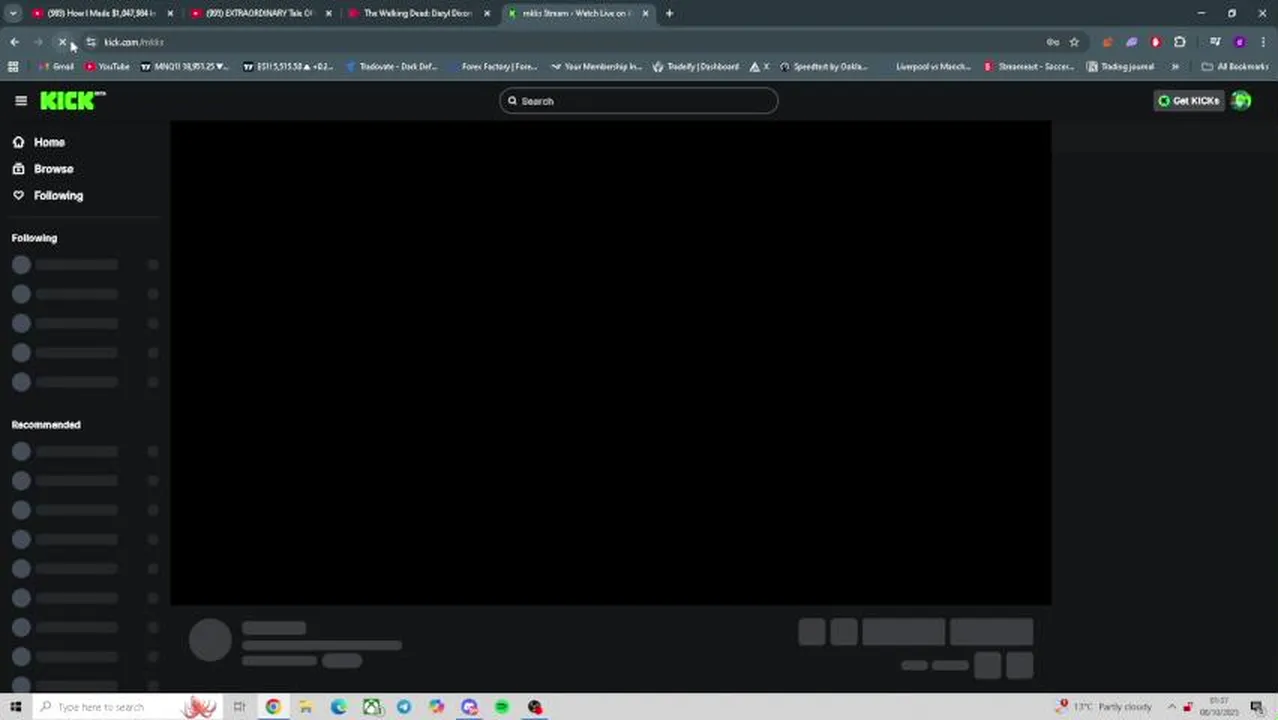
Task: Show hidden system tray icons
Action: [1172, 707]
